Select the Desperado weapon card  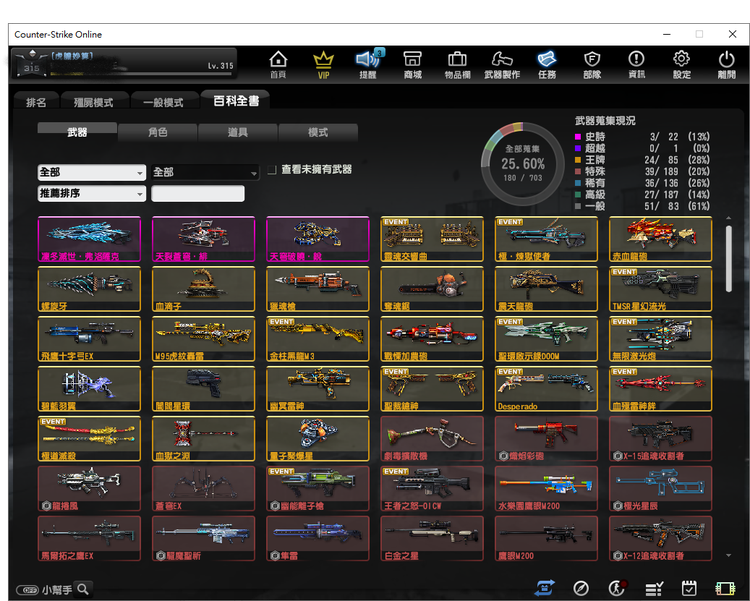point(546,389)
